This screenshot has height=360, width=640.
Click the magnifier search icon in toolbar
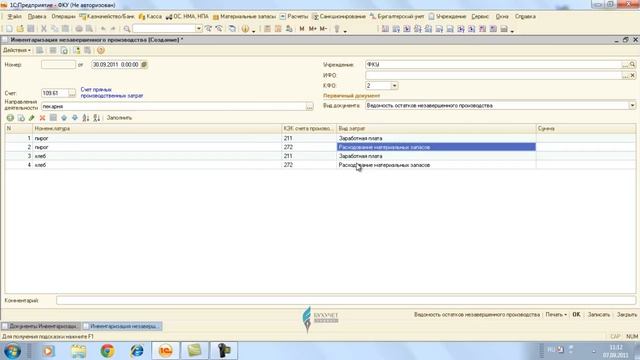(127, 29)
